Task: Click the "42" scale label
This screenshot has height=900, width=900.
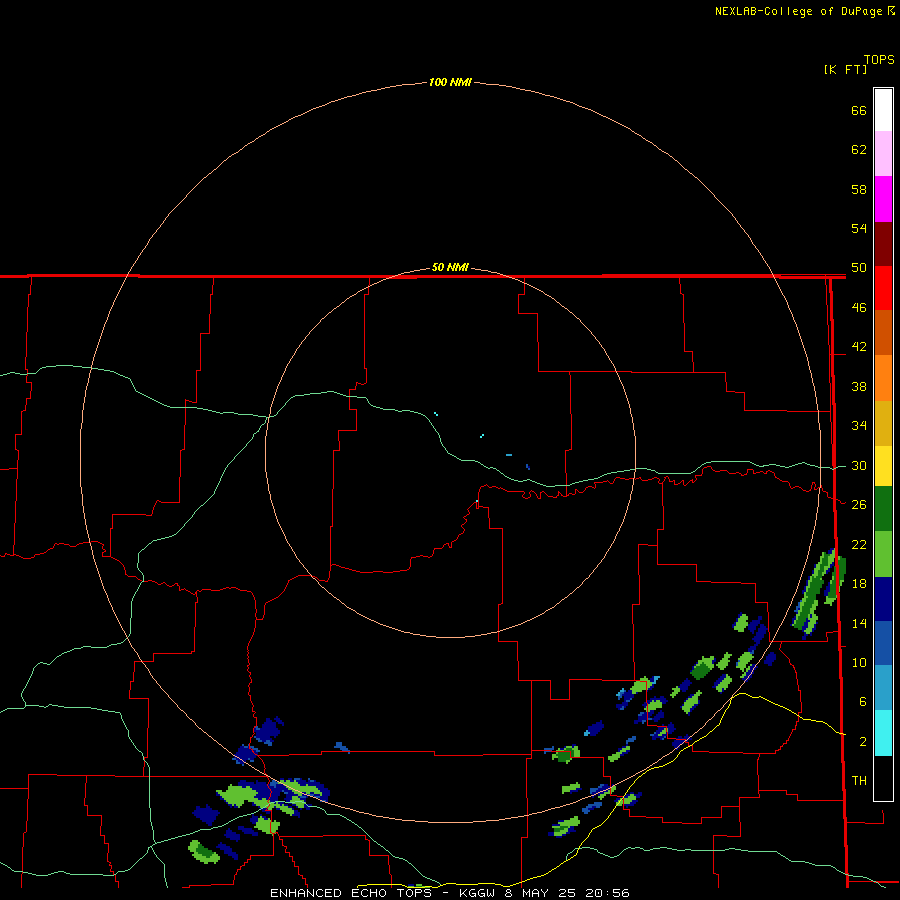Action: point(859,347)
